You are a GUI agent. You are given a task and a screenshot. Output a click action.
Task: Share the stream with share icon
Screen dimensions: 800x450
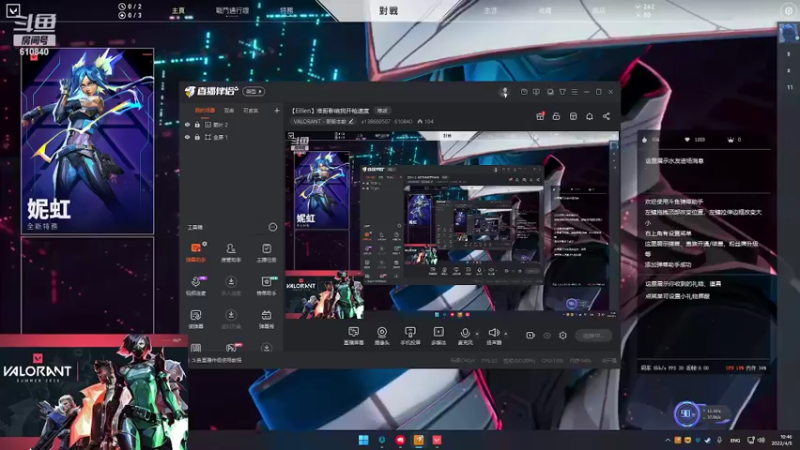click(606, 116)
